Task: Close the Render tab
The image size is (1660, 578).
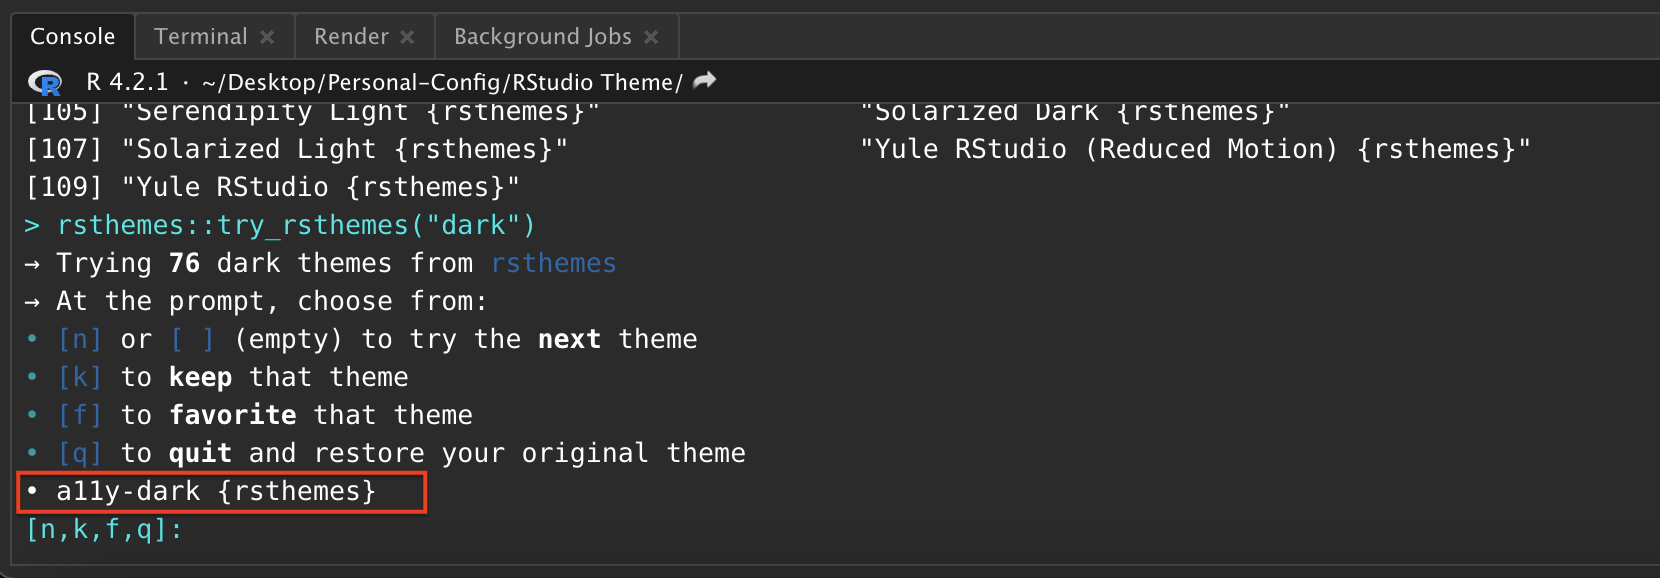Action: click(407, 37)
